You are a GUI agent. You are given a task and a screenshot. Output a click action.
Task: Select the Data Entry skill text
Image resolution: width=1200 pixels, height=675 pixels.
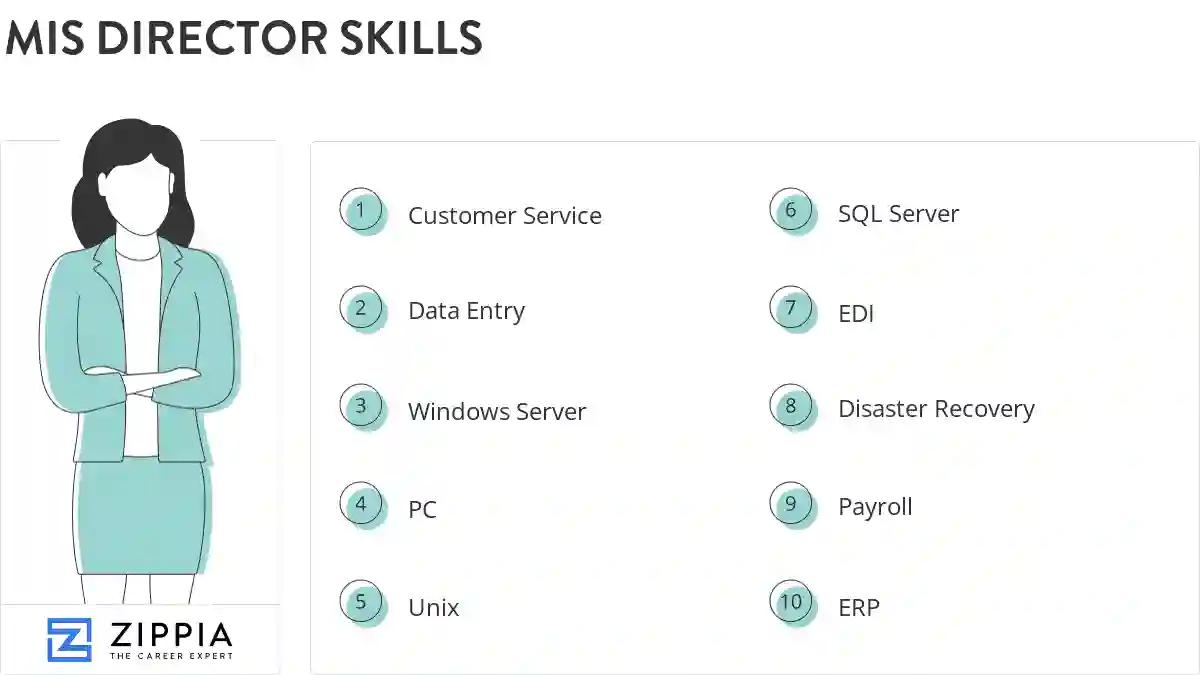[466, 311]
